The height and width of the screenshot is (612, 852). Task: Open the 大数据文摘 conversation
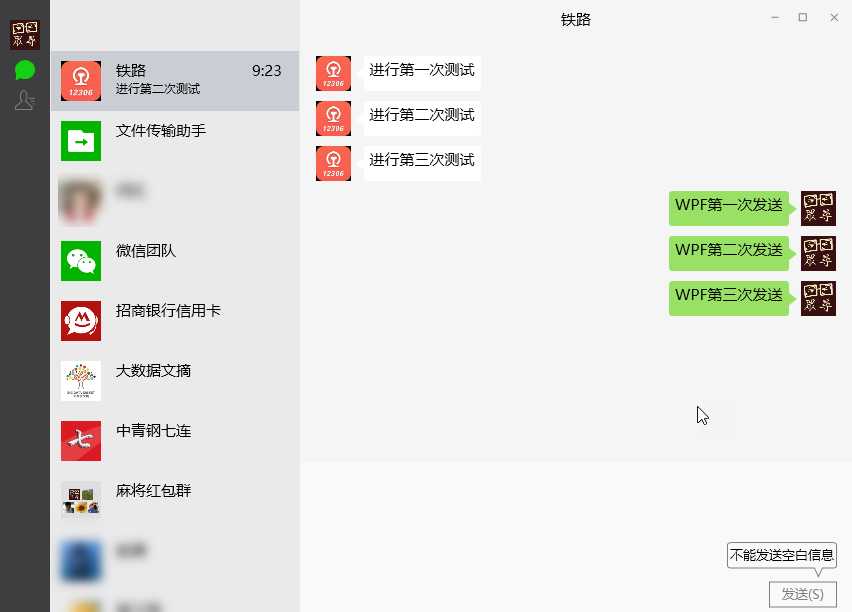175,380
